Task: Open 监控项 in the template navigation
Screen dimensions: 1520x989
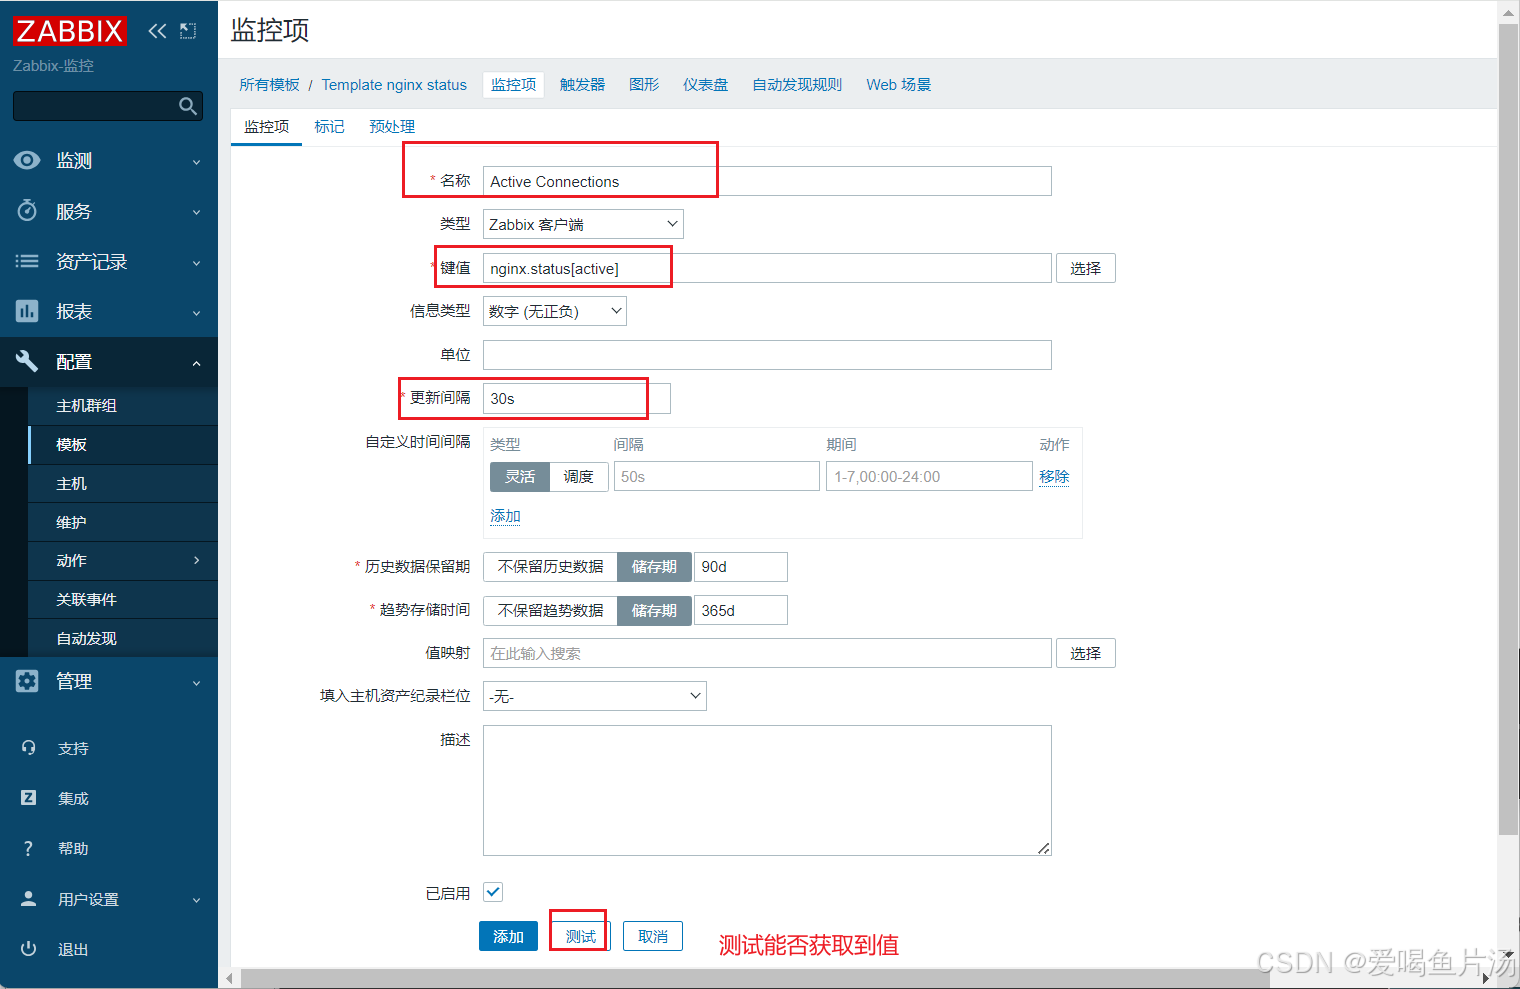Action: [513, 85]
